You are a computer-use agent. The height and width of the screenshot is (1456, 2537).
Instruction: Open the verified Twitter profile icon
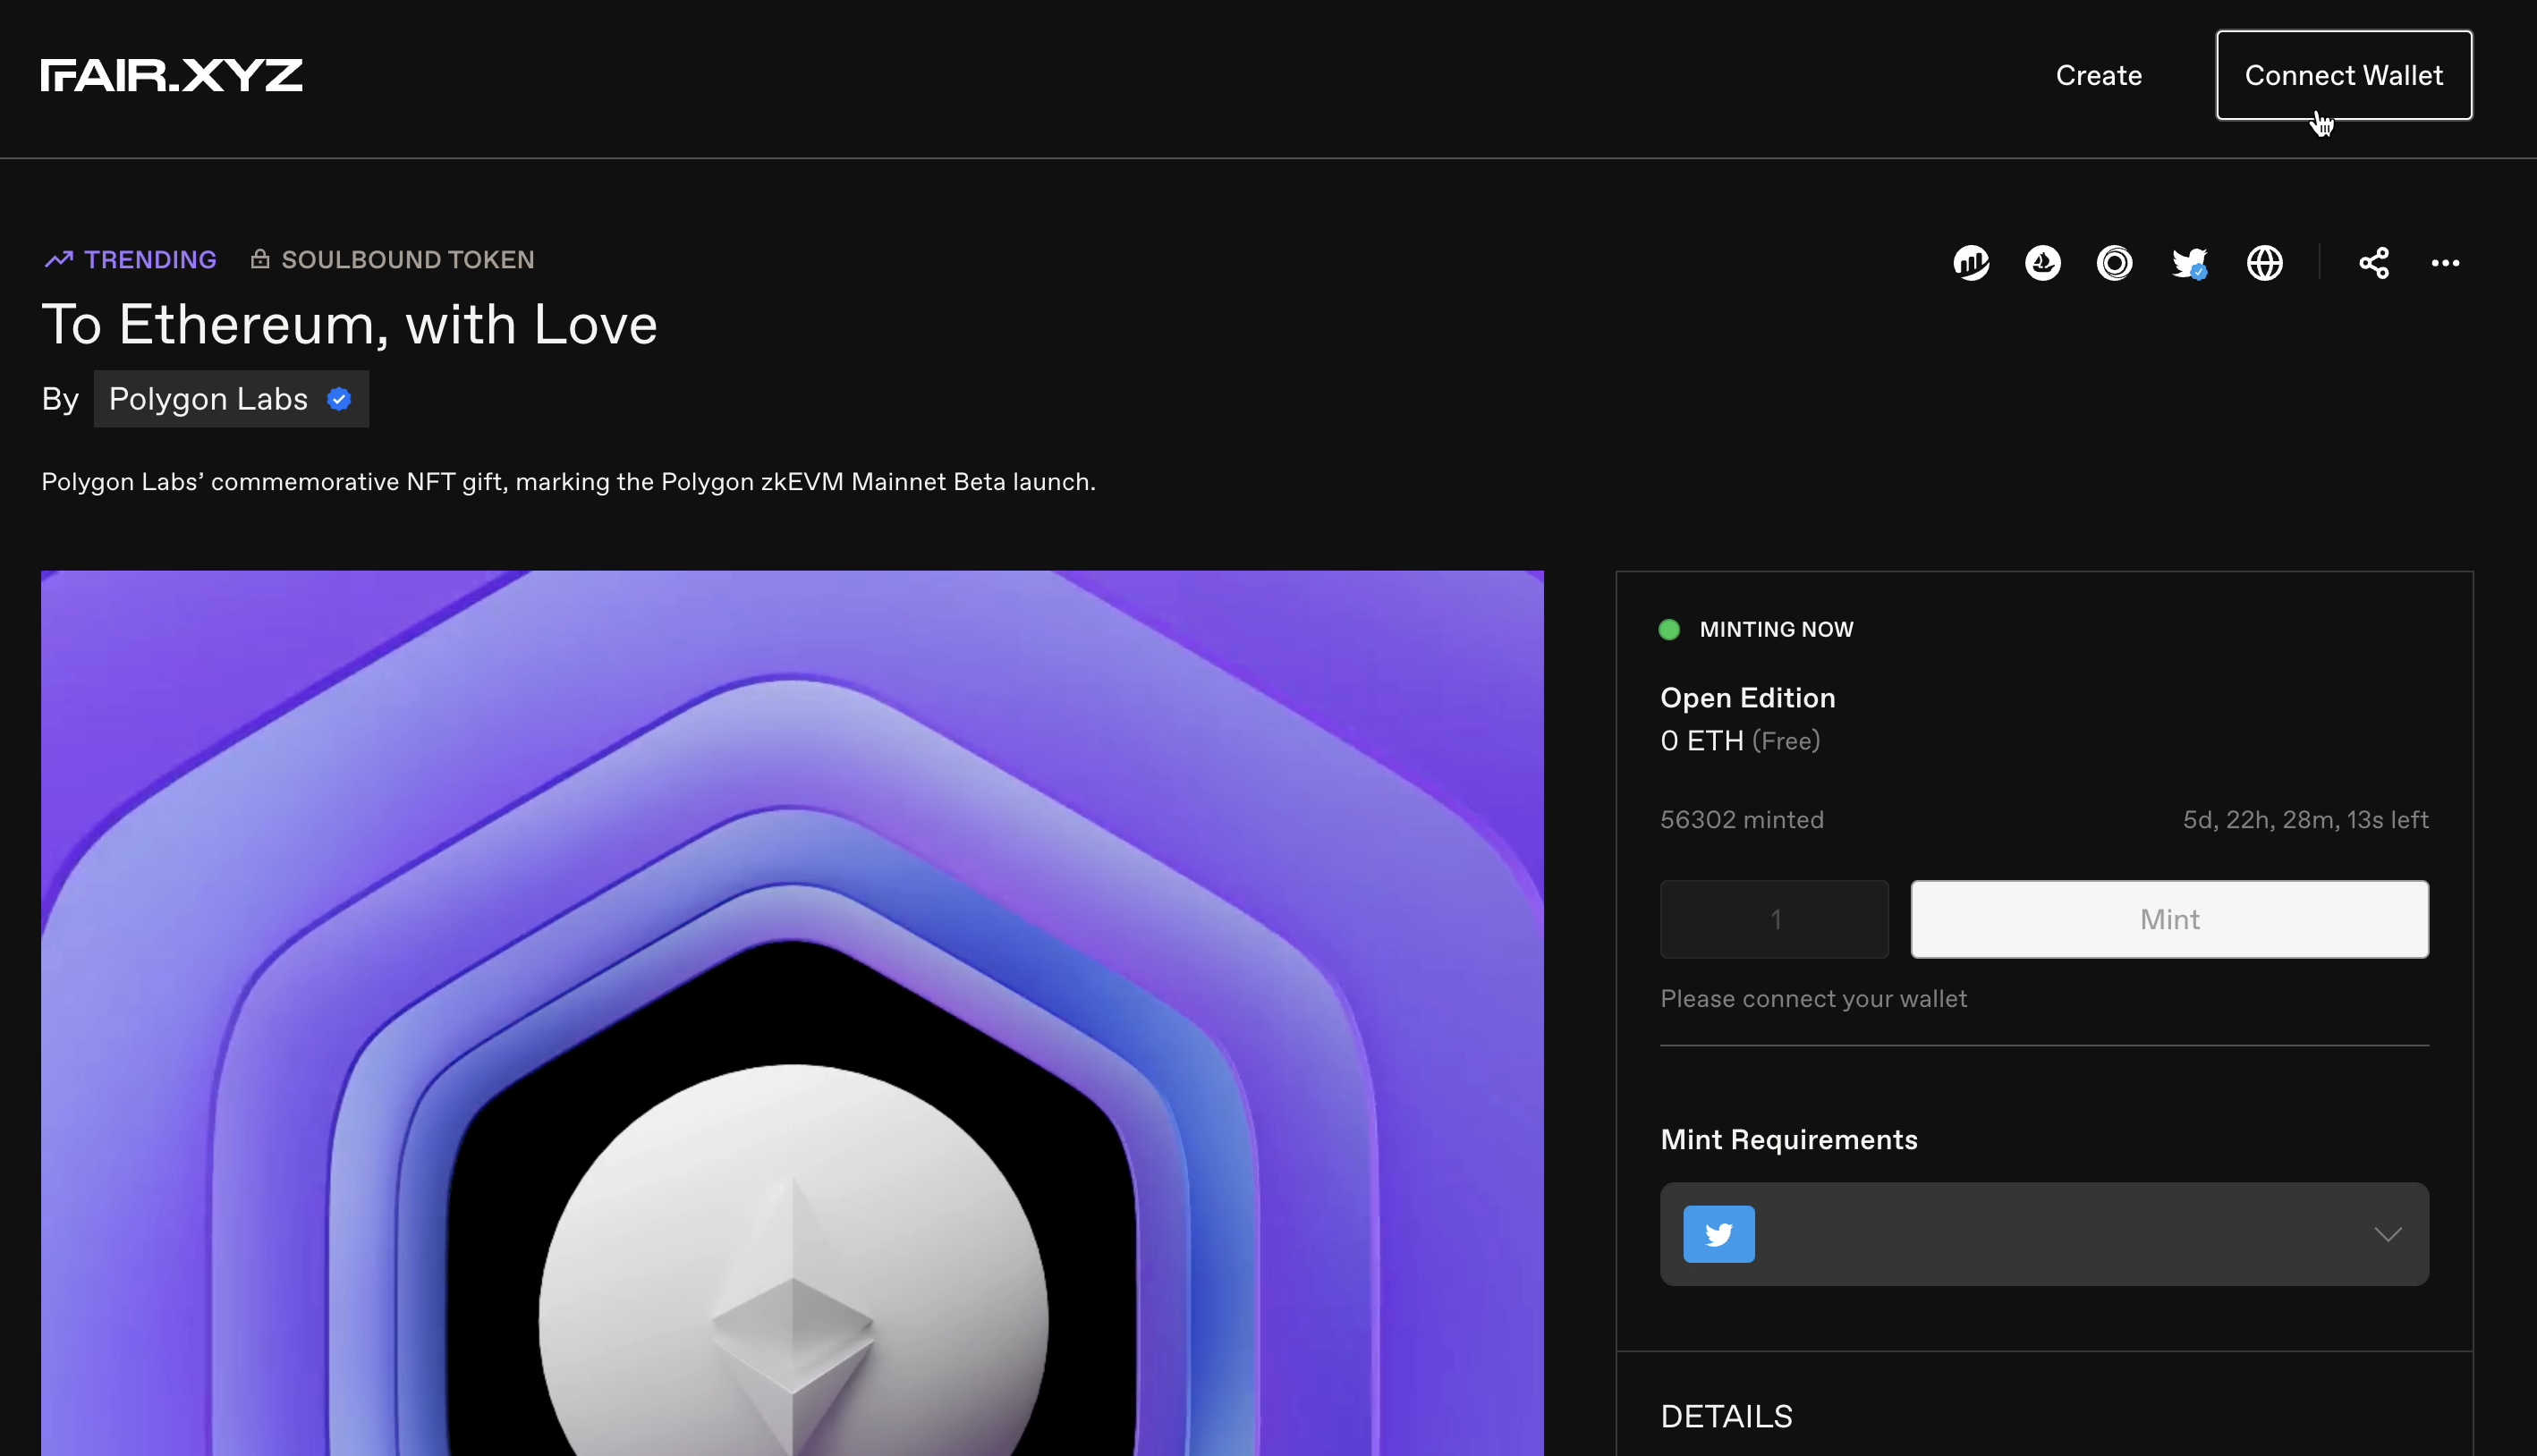tap(2189, 263)
